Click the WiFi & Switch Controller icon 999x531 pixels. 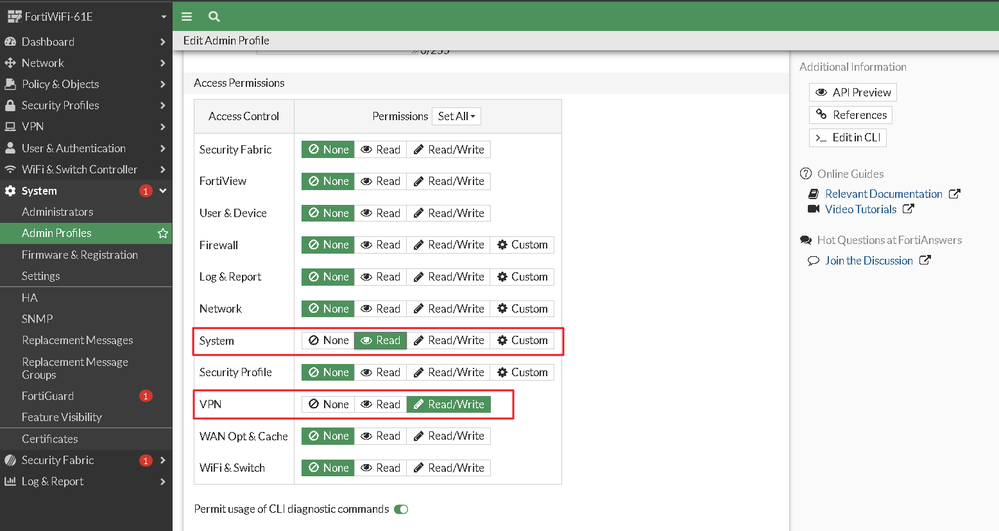[10, 169]
